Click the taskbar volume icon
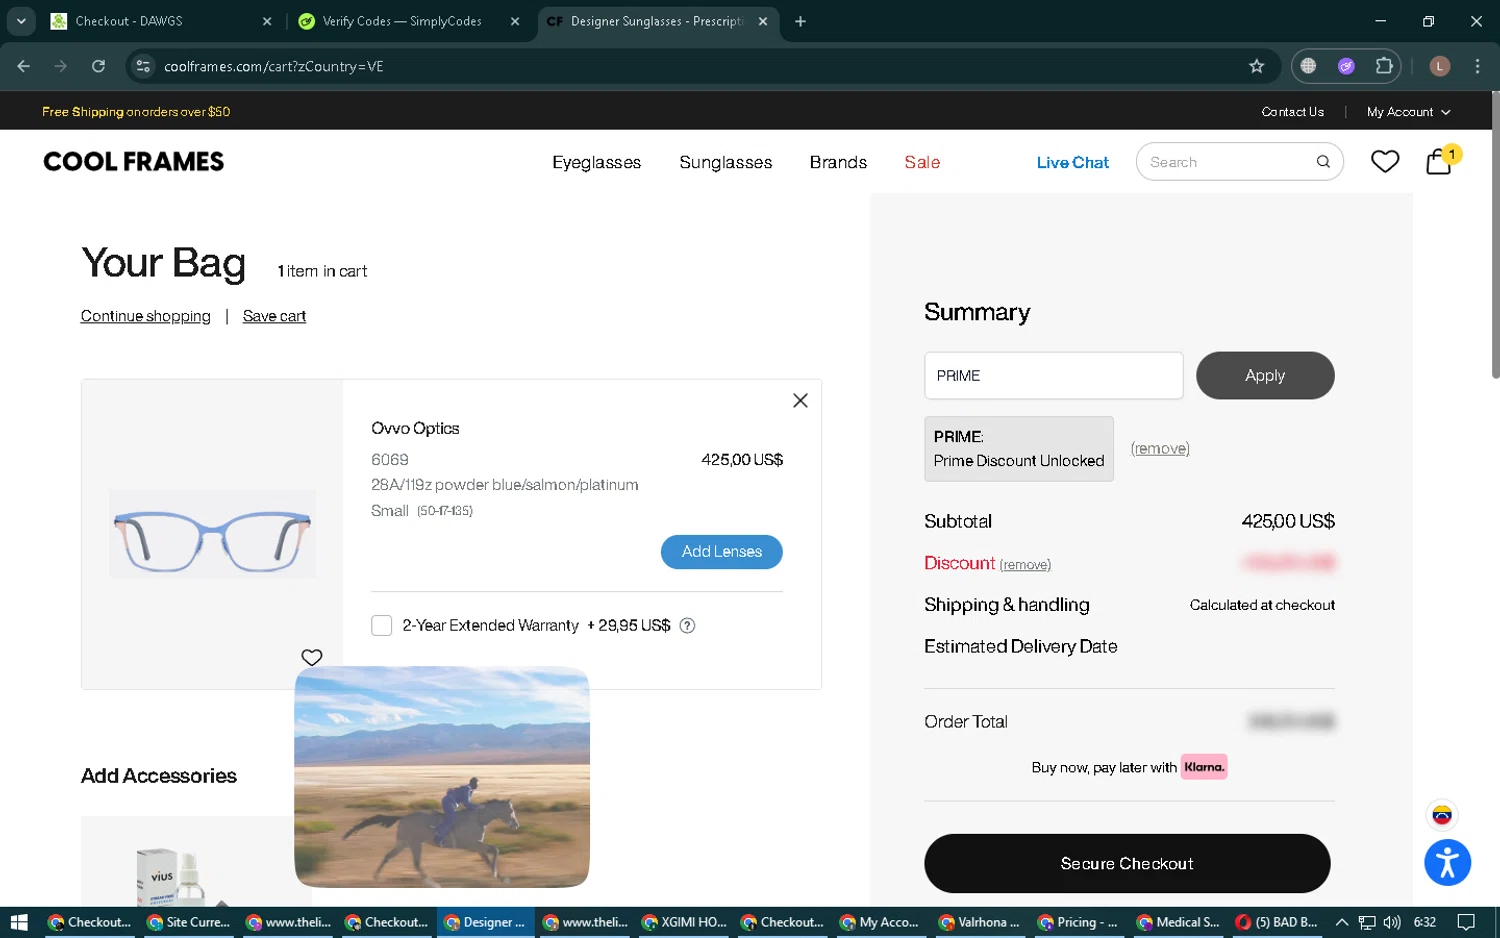 click(1392, 922)
